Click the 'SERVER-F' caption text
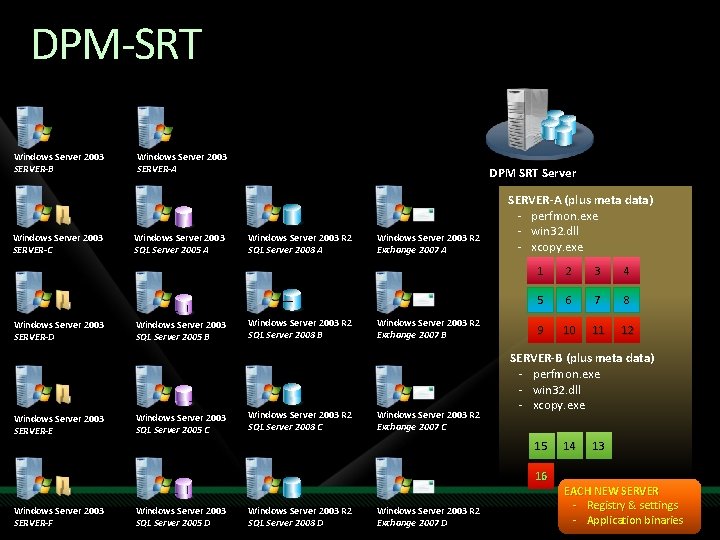The width and height of the screenshot is (720, 540). (34, 523)
